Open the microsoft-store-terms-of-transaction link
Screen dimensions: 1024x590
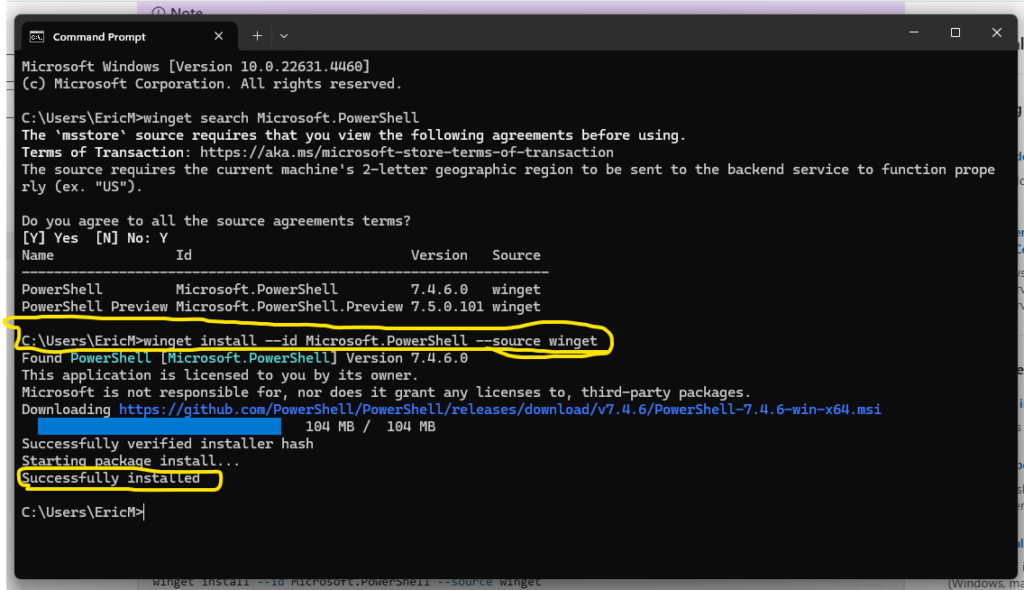(406, 152)
